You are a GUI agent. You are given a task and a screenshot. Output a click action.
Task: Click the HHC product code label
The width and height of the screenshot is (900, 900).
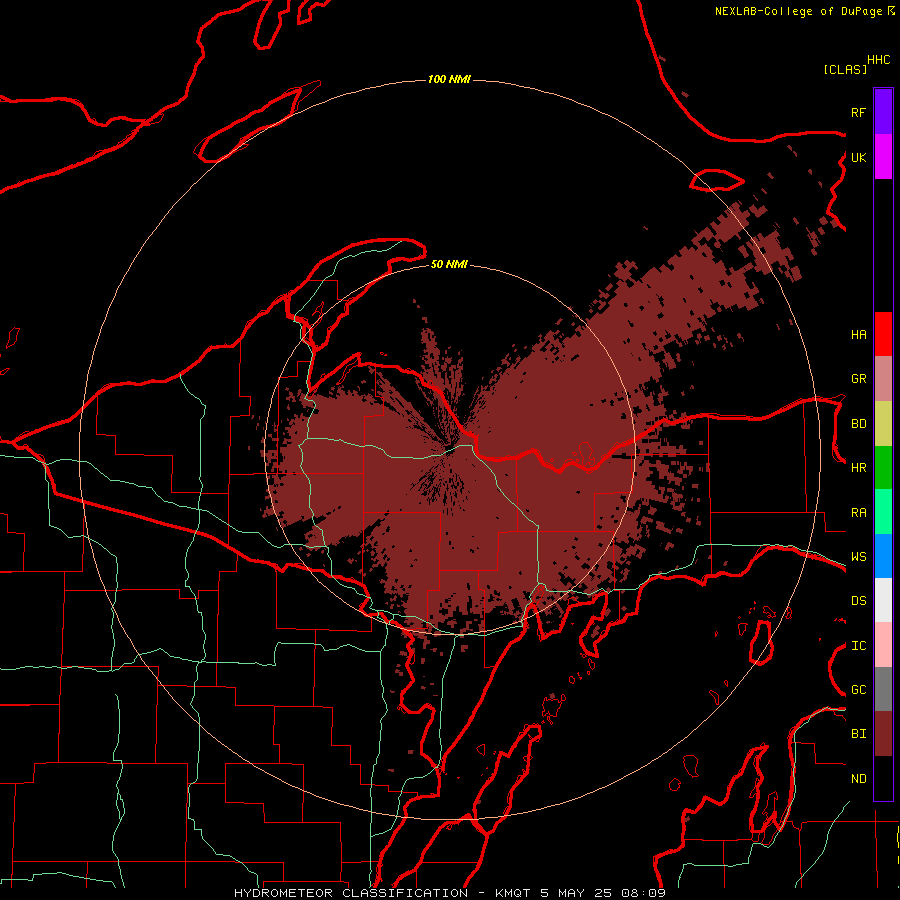(x=879, y=60)
